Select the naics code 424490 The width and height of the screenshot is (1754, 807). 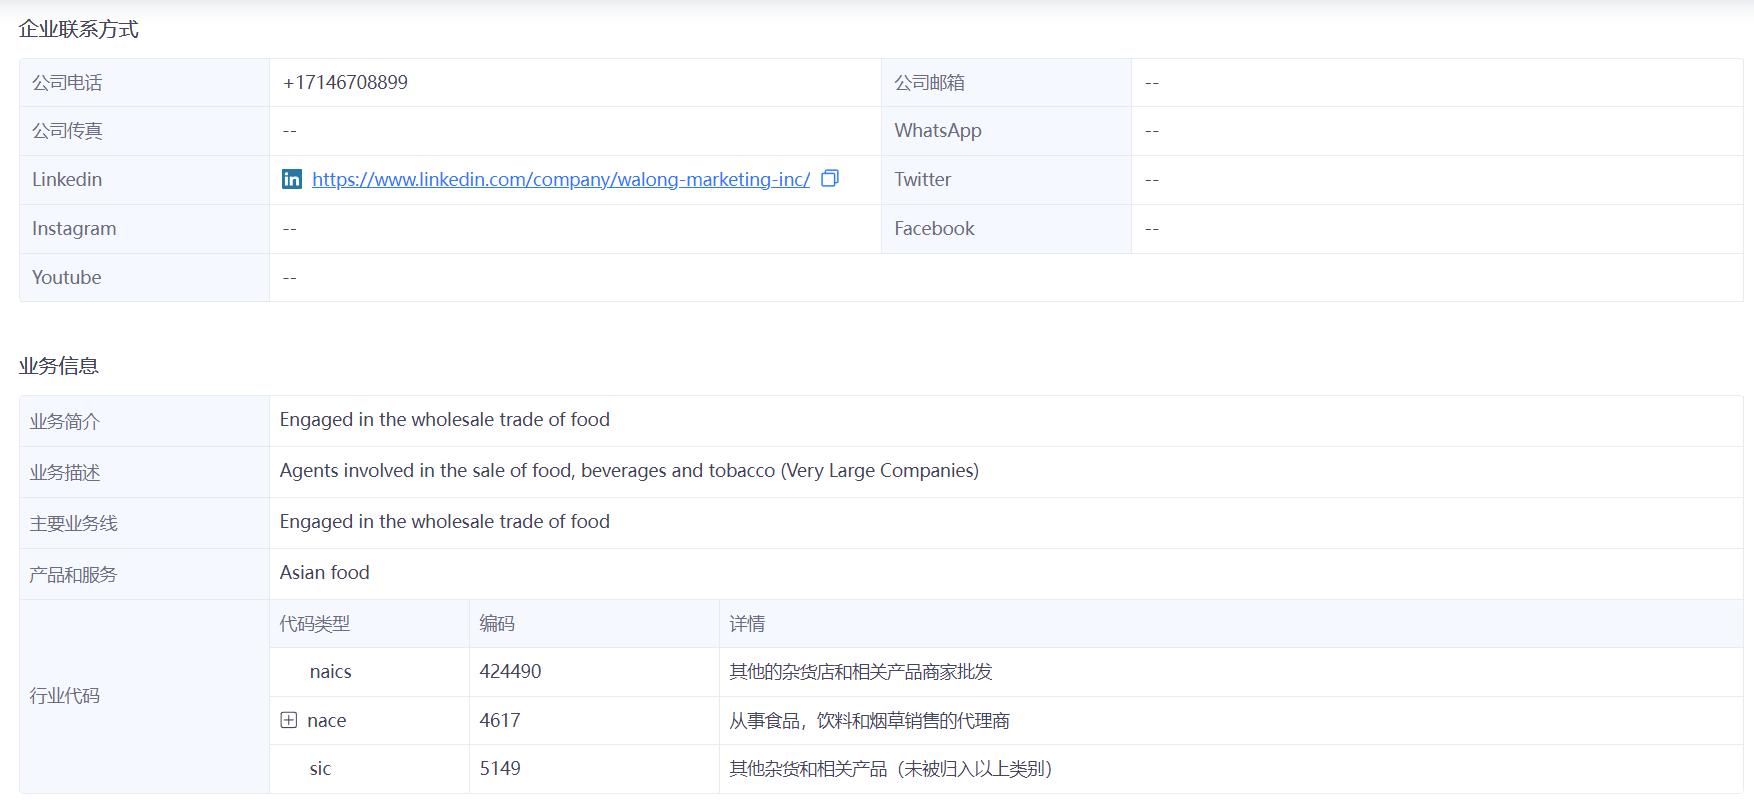pyautogui.click(x=510, y=671)
